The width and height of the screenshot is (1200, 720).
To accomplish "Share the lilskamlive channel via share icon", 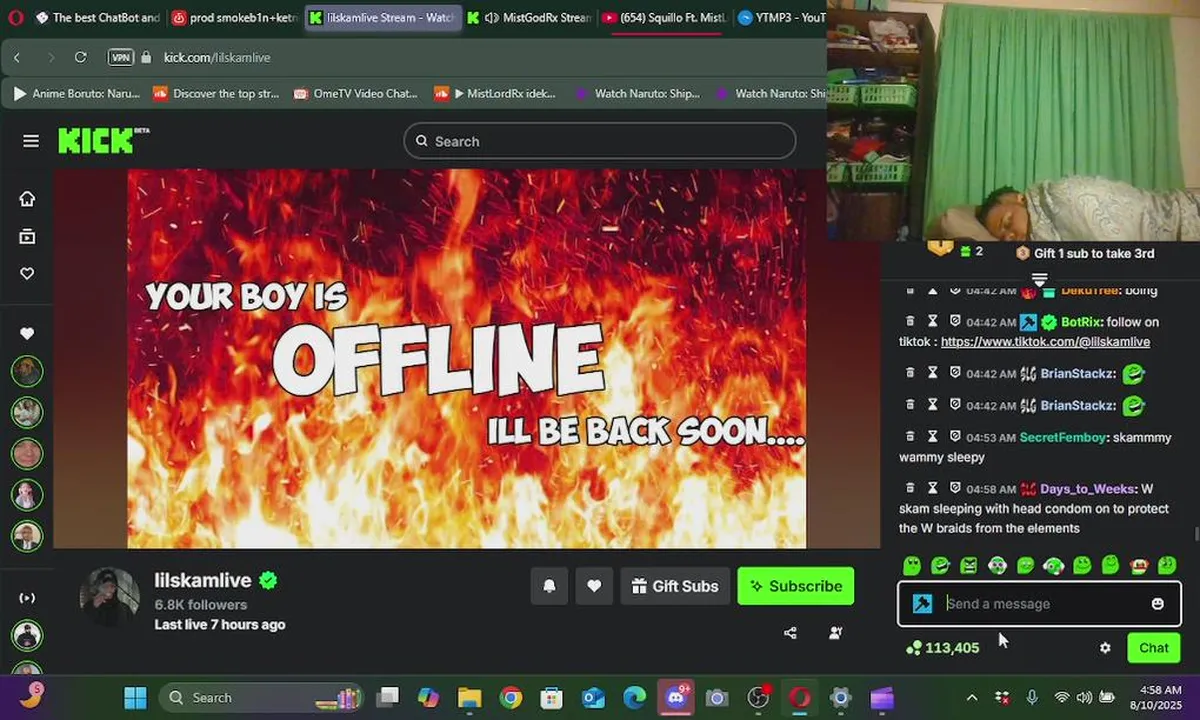I will [790, 632].
